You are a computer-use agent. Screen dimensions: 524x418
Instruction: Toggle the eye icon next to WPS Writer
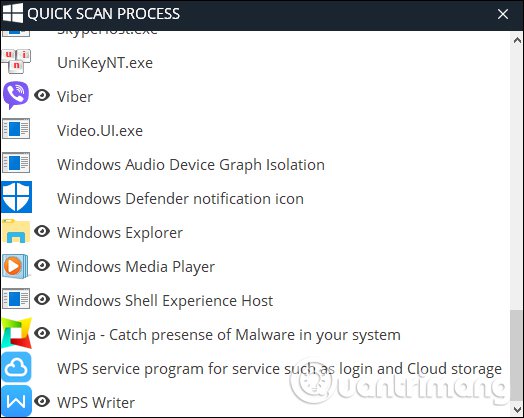pyautogui.click(x=42, y=401)
